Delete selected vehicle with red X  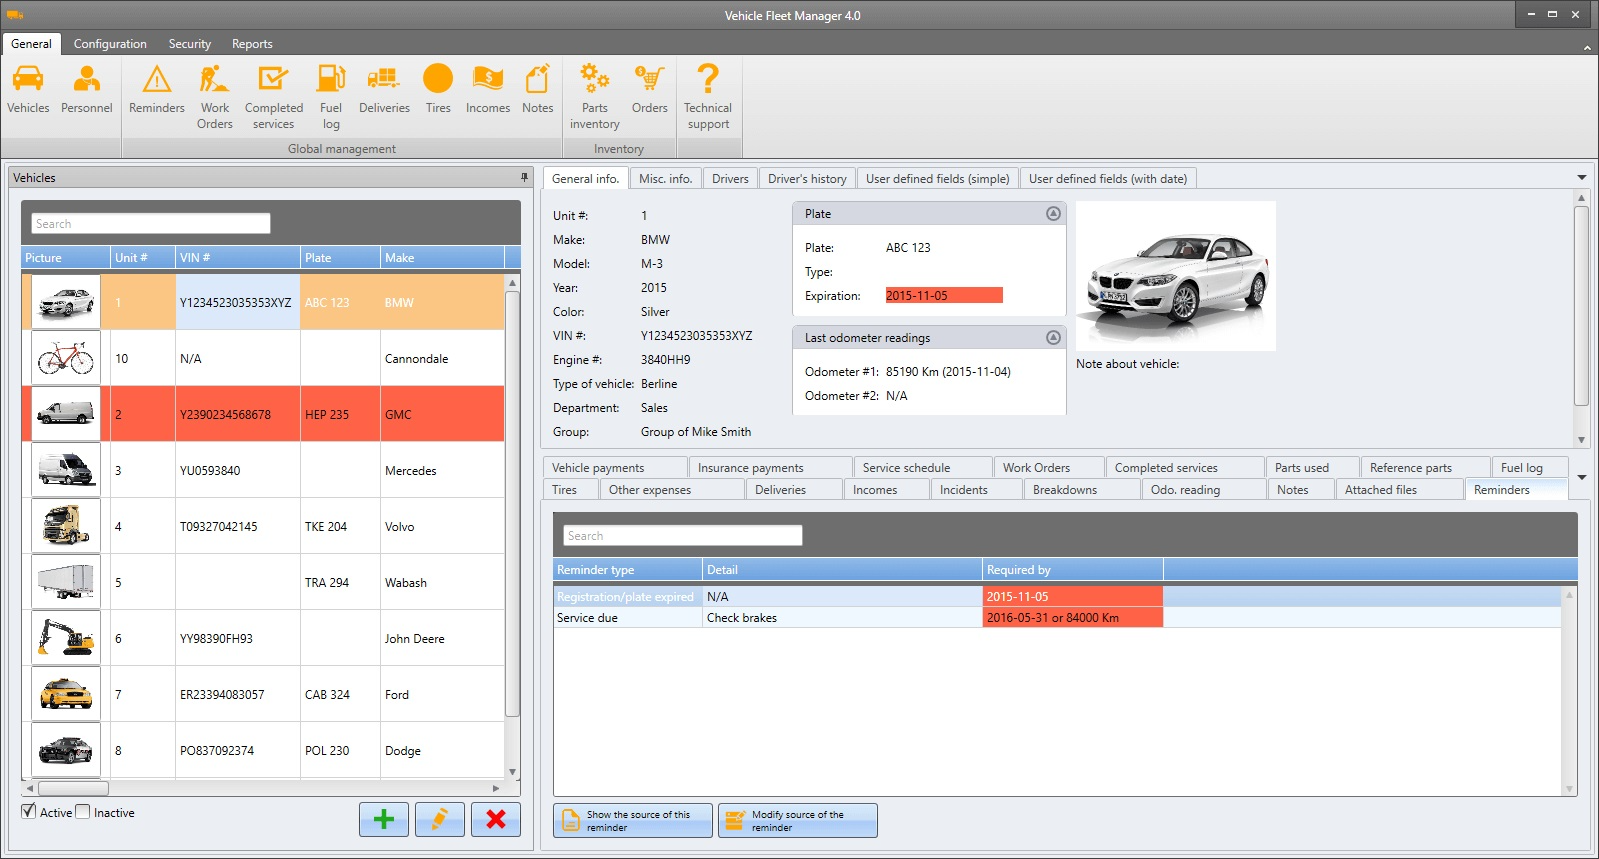[496, 819]
